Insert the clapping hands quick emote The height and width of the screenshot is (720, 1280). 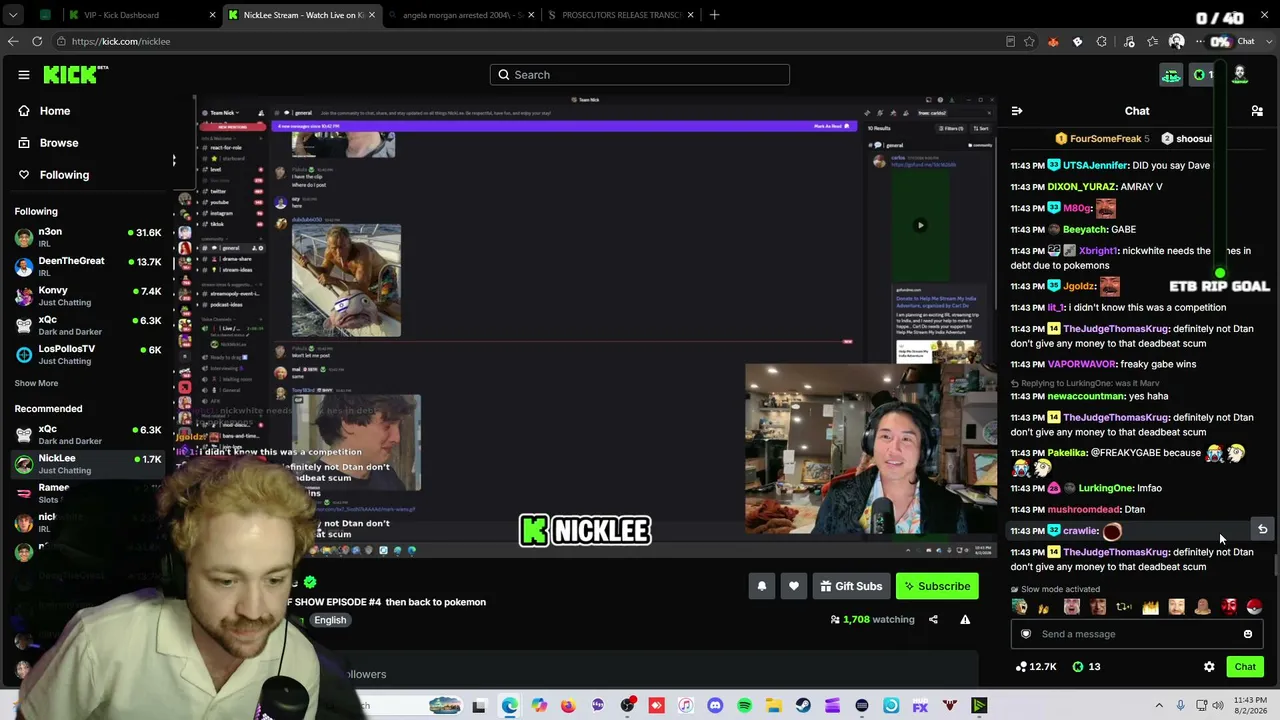pos(1045,607)
